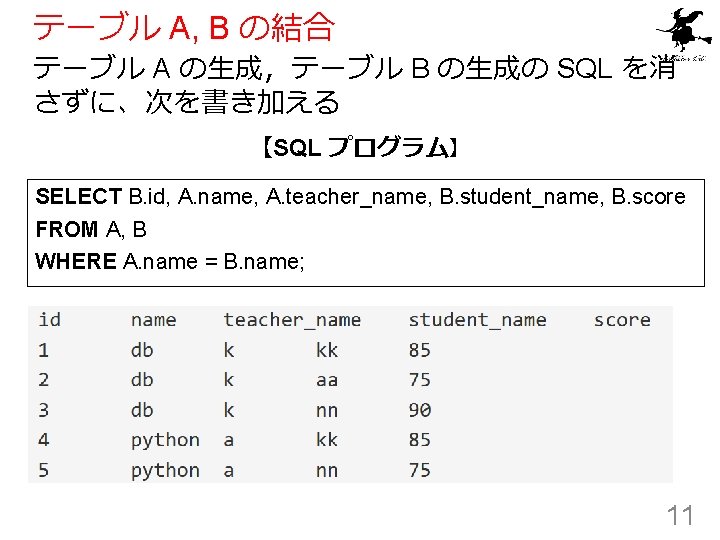Click the aa value in row 2
Image resolution: width=720 pixels, height=540 pixels.
point(327,380)
